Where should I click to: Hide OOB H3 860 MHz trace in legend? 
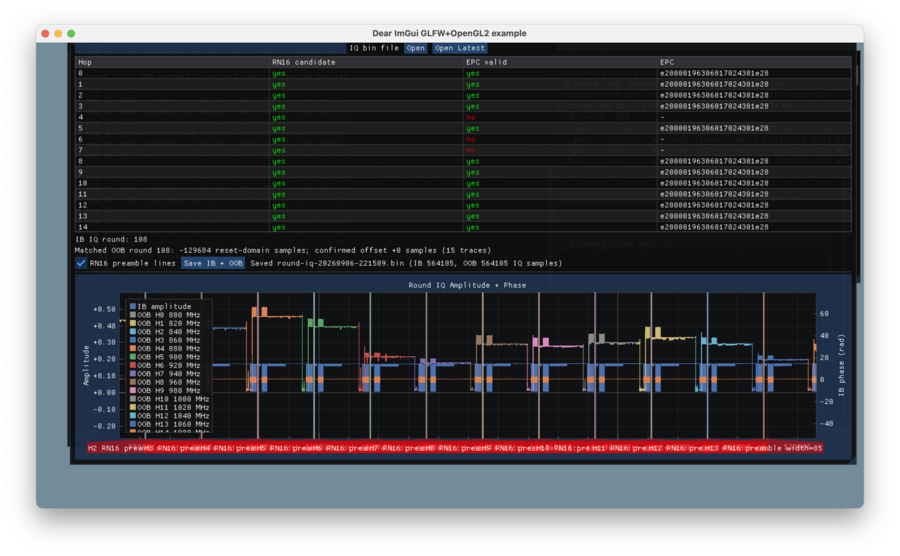pyautogui.click(x=165, y=340)
